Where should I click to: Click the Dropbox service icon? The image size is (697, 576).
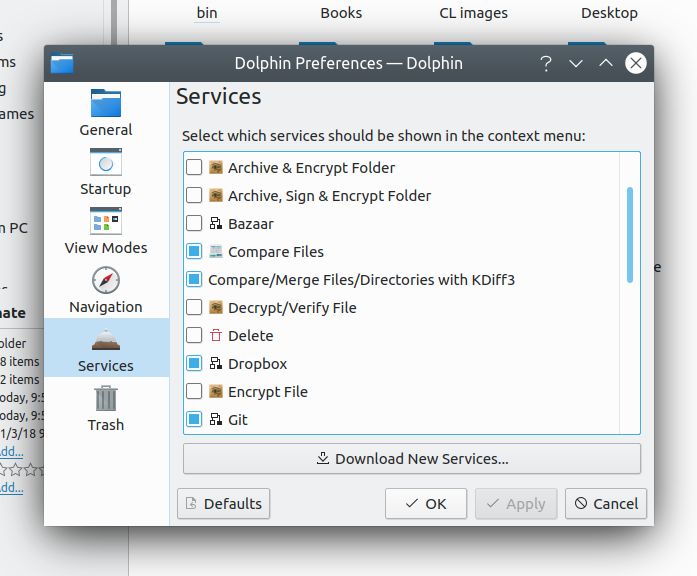tap(216, 364)
